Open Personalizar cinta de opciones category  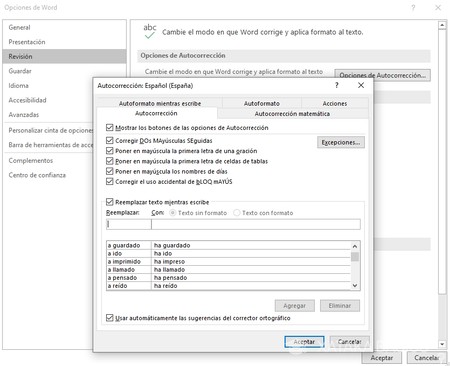click(x=48, y=130)
